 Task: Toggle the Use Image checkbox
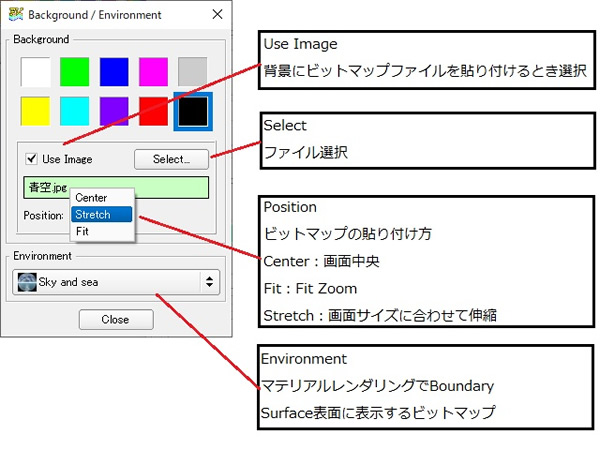(x=32, y=159)
